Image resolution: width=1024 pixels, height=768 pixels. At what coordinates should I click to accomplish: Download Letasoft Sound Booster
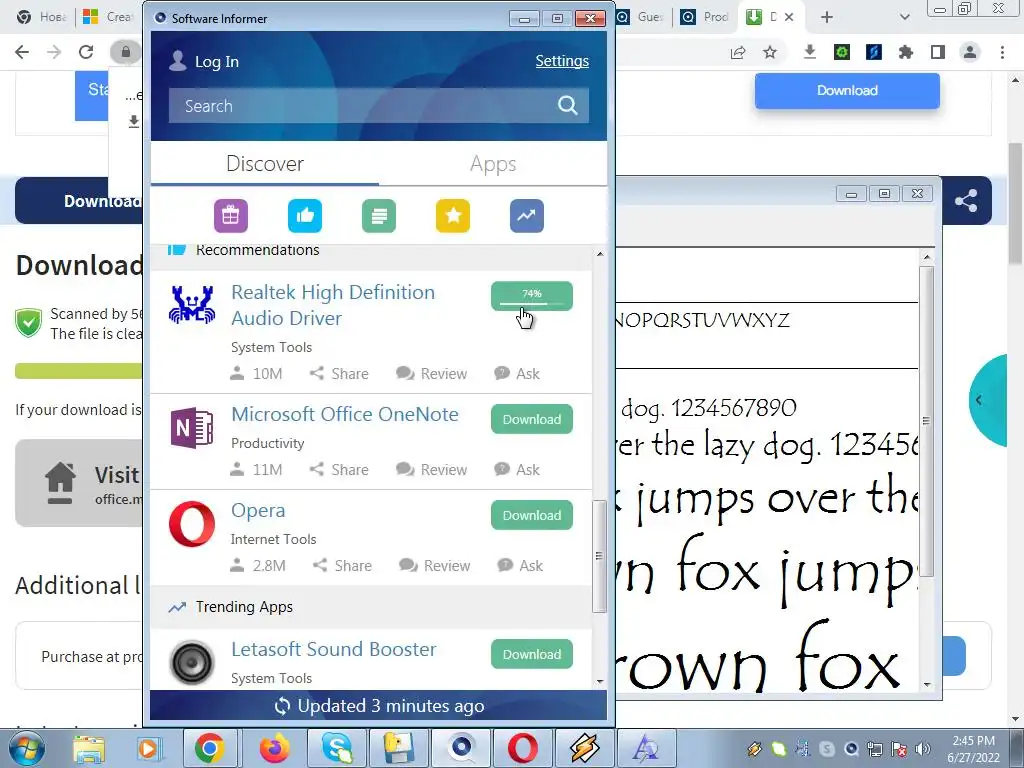tap(532, 654)
